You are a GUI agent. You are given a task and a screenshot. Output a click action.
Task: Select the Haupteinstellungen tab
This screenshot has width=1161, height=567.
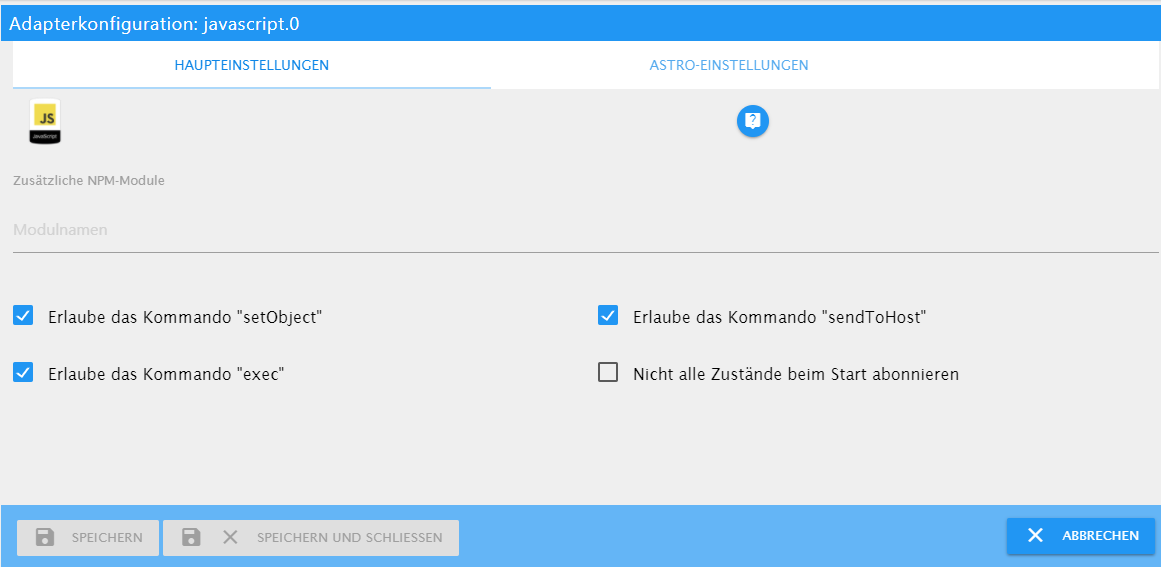click(252, 65)
